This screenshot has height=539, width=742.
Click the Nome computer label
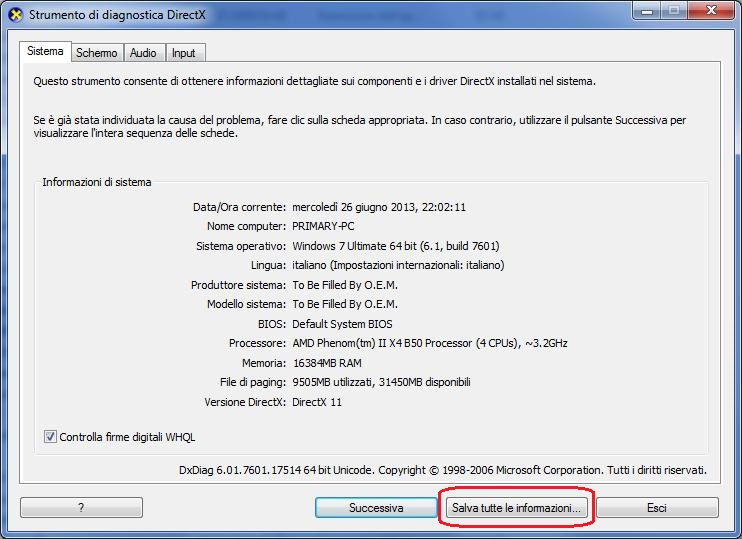coord(247,226)
